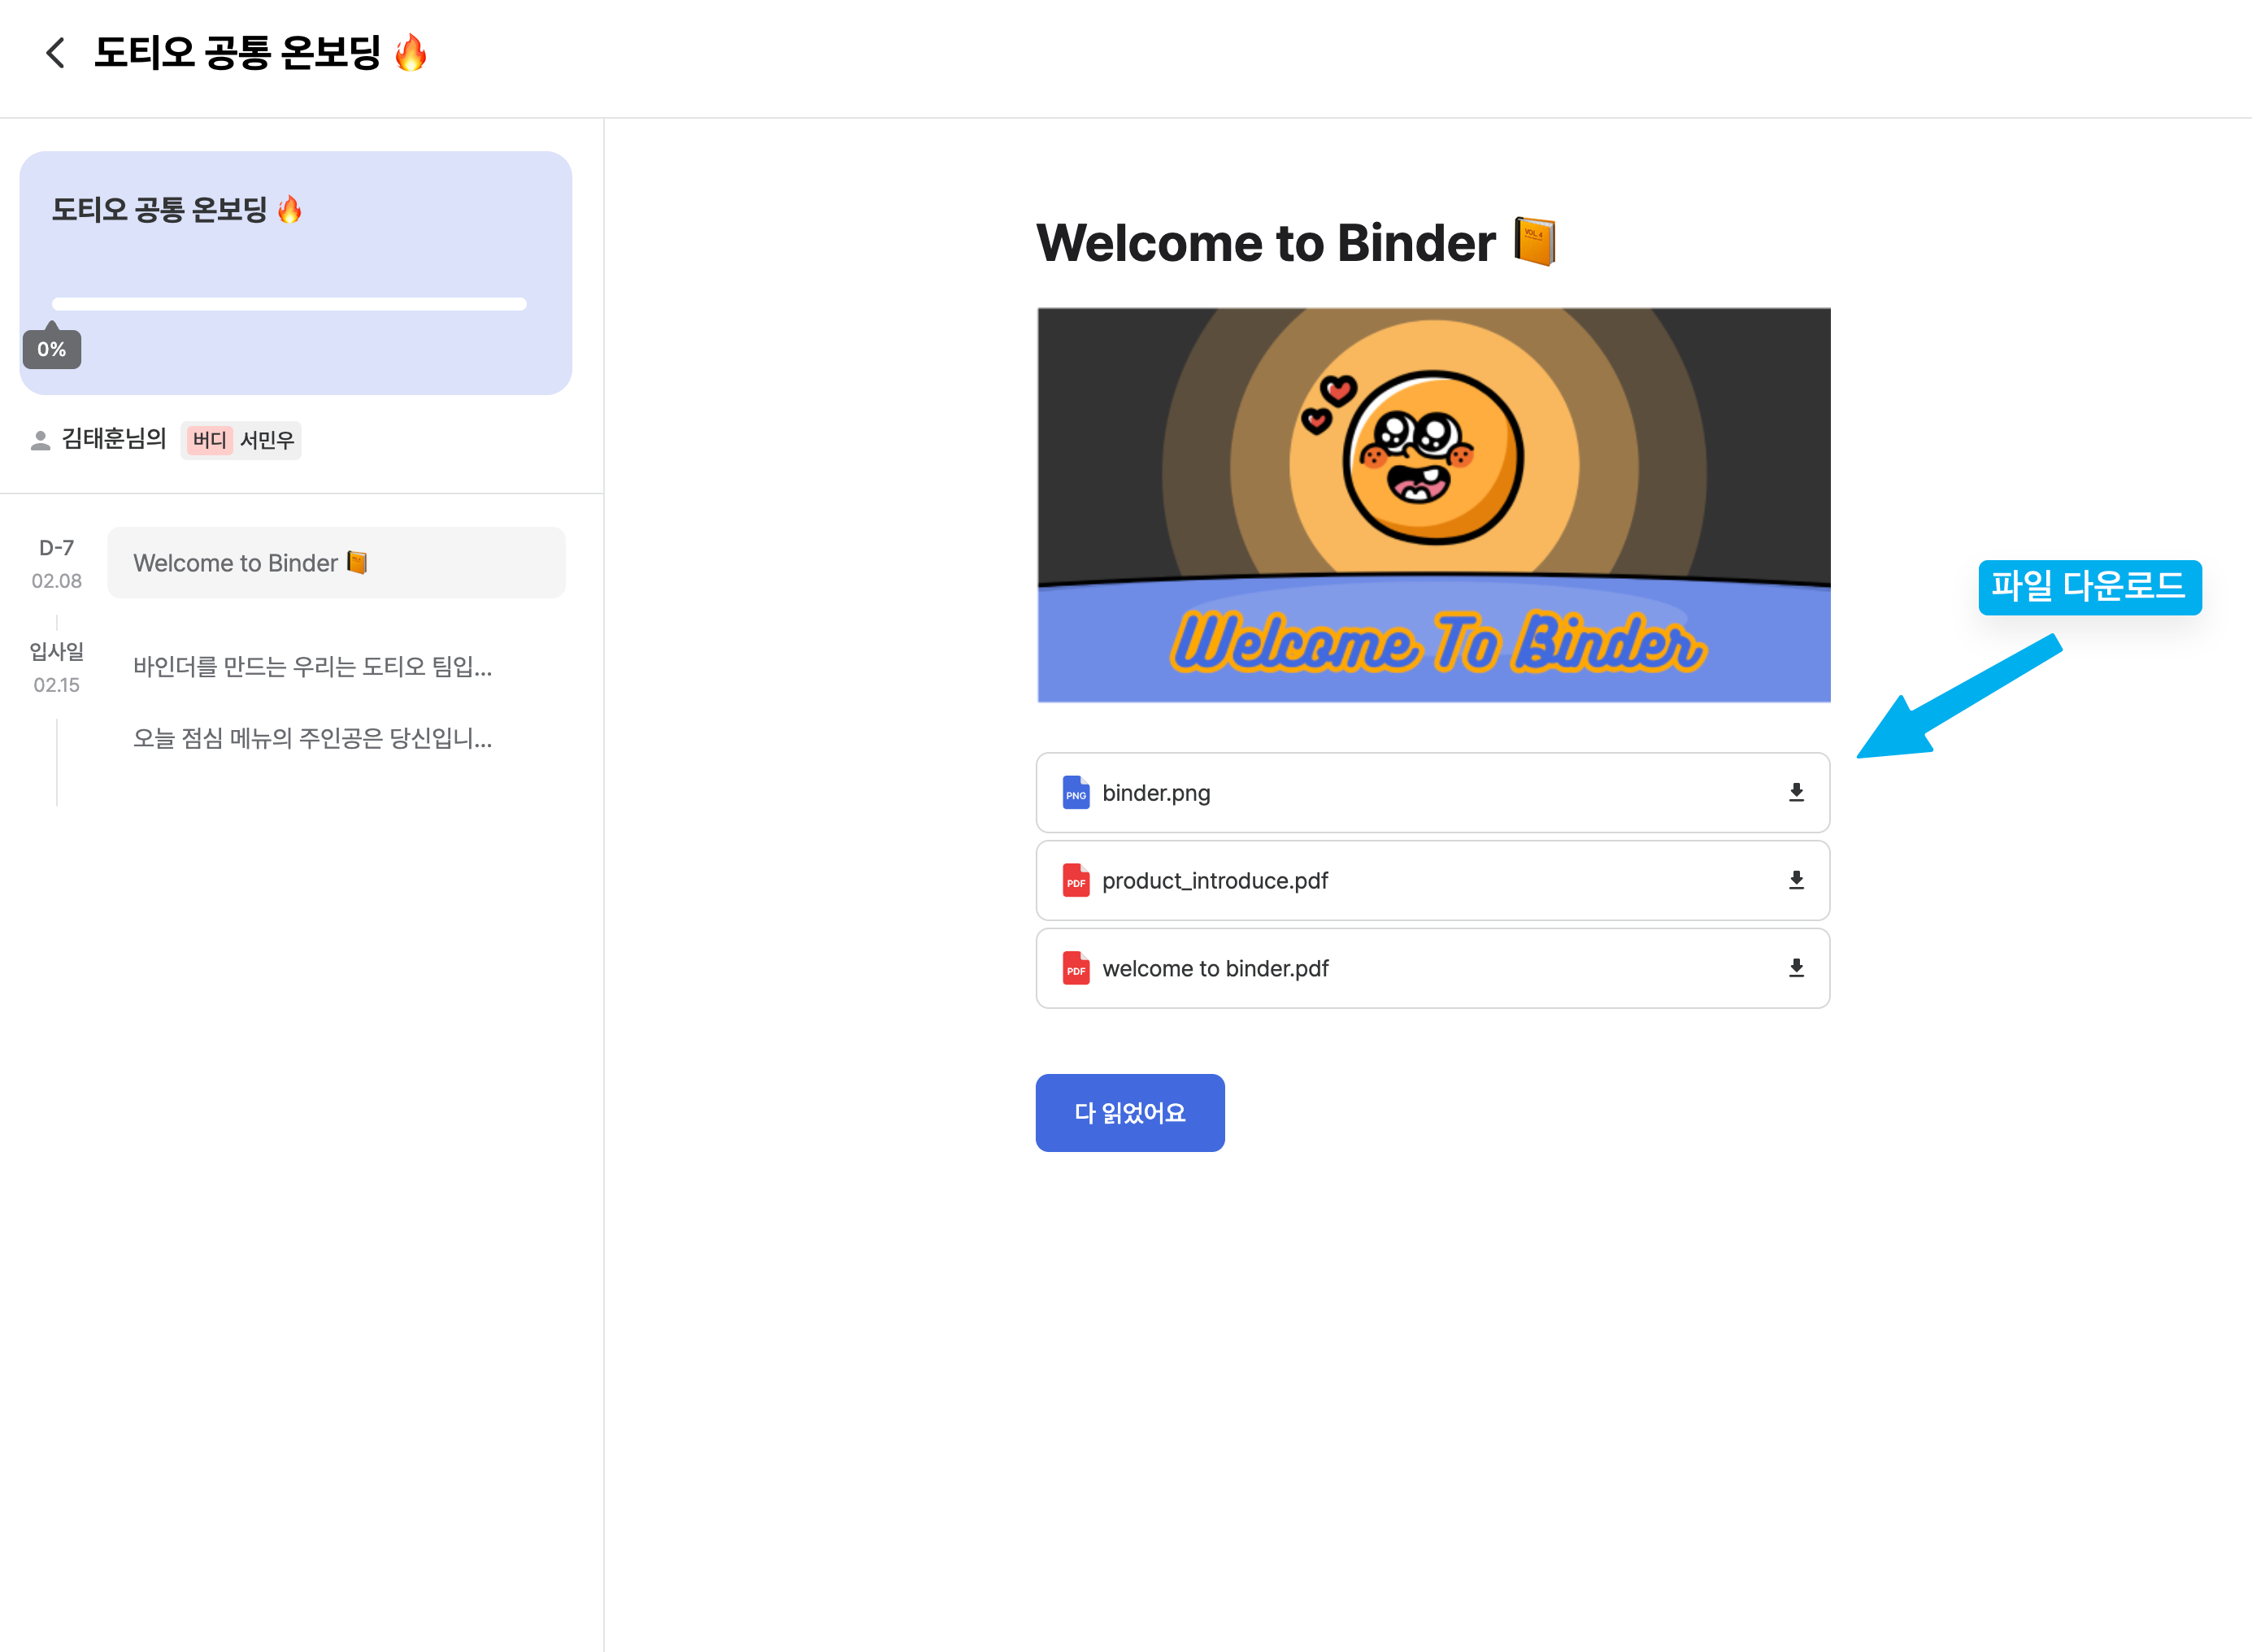2252x1652 pixels.
Task: Click the 0% progress badge
Action: pos(52,349)
